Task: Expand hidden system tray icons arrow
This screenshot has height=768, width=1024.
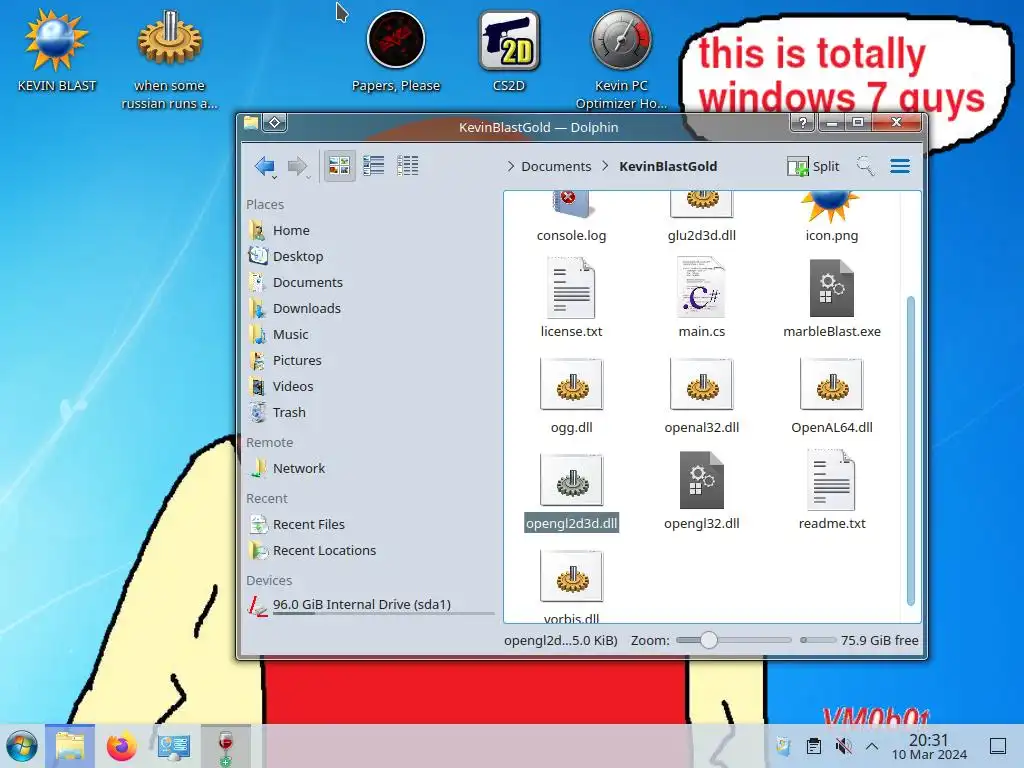Action: pos(872,746)
